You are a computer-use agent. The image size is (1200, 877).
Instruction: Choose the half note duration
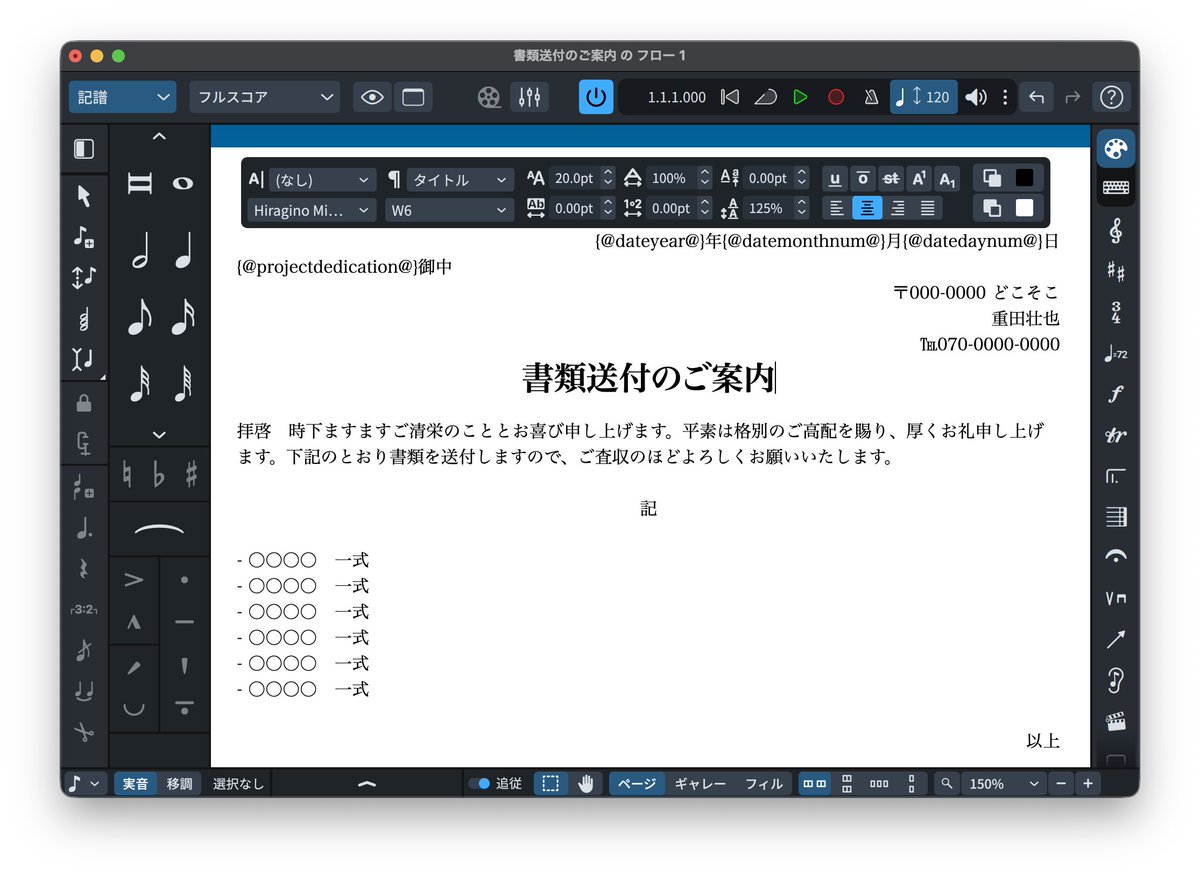click(x=140, y=251)
